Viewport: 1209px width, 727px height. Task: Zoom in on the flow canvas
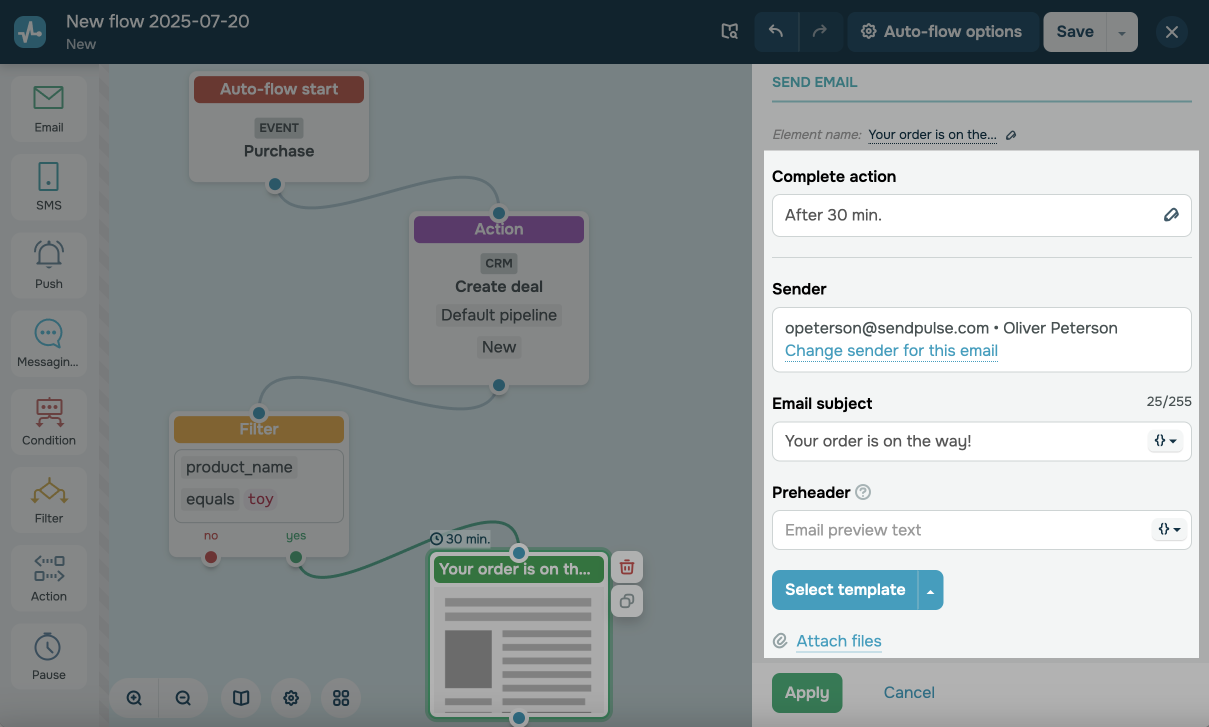pyautogui.click(x=135, y=698)
